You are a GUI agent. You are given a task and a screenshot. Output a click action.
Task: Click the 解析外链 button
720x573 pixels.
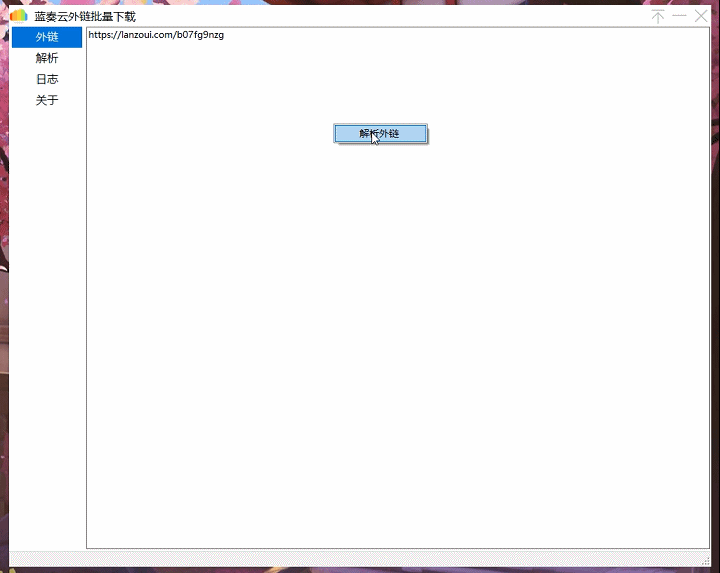[380, 134]
